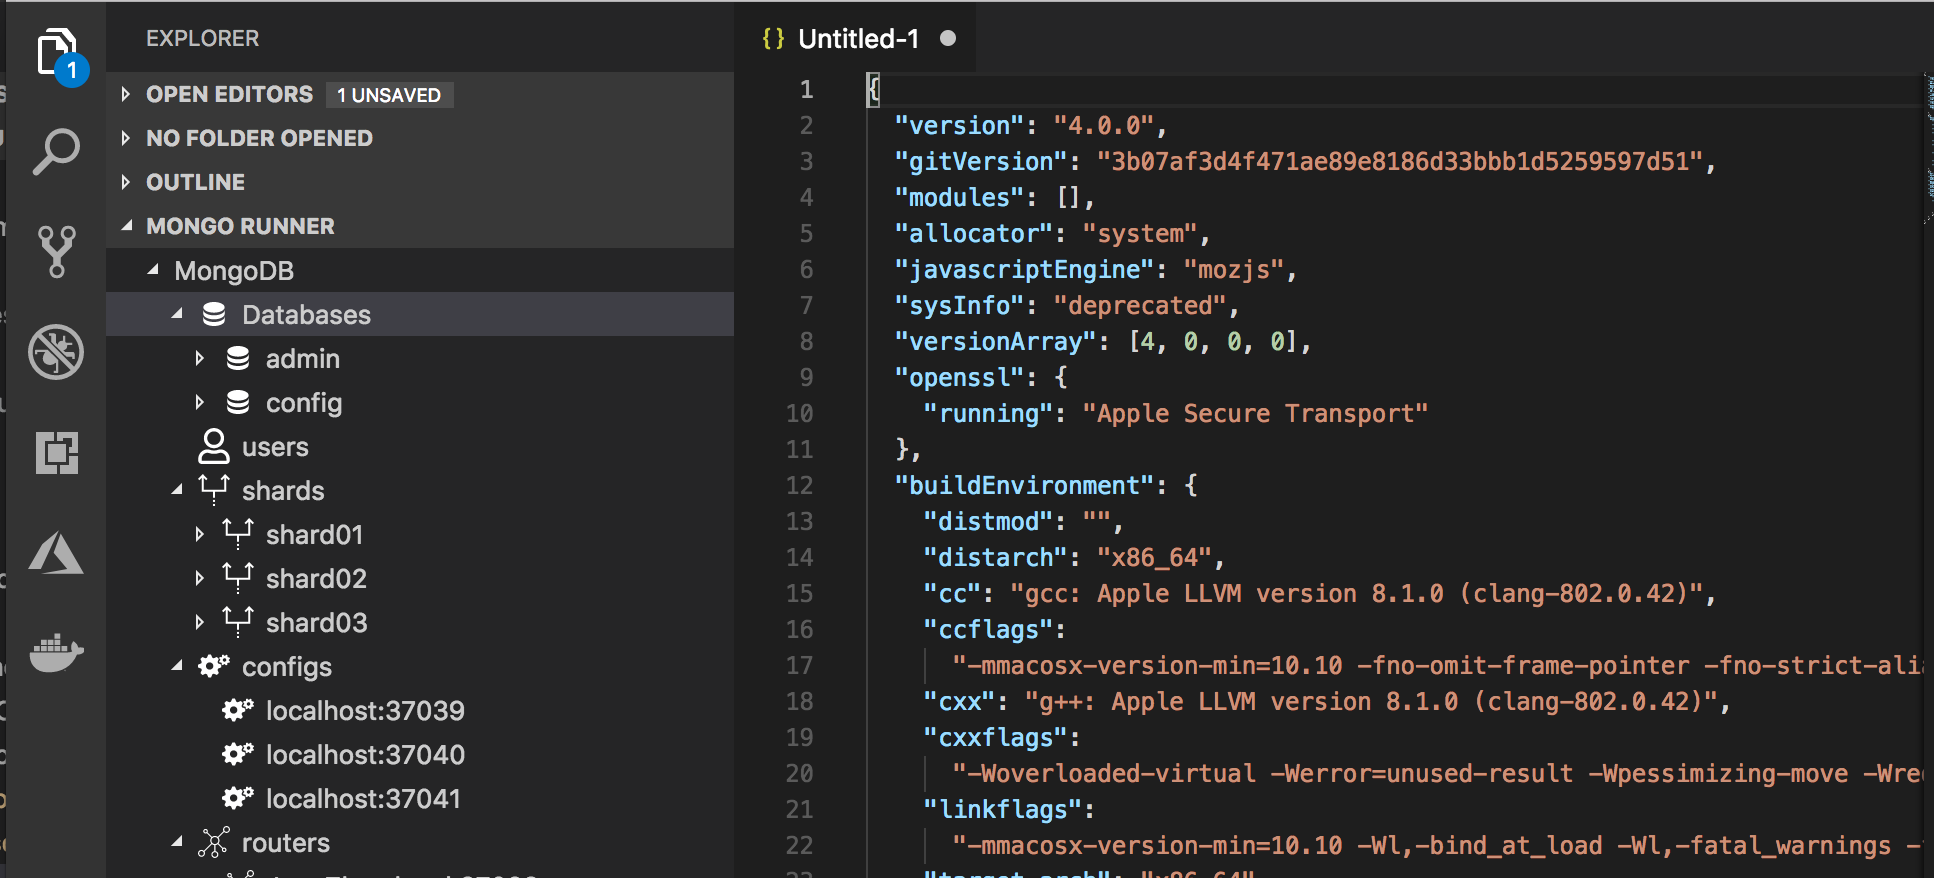The width and height of the screenshot is (1934, 878).
Task: Click the unsaved dot on Untitled-1 tab
Action: point(948,38)
